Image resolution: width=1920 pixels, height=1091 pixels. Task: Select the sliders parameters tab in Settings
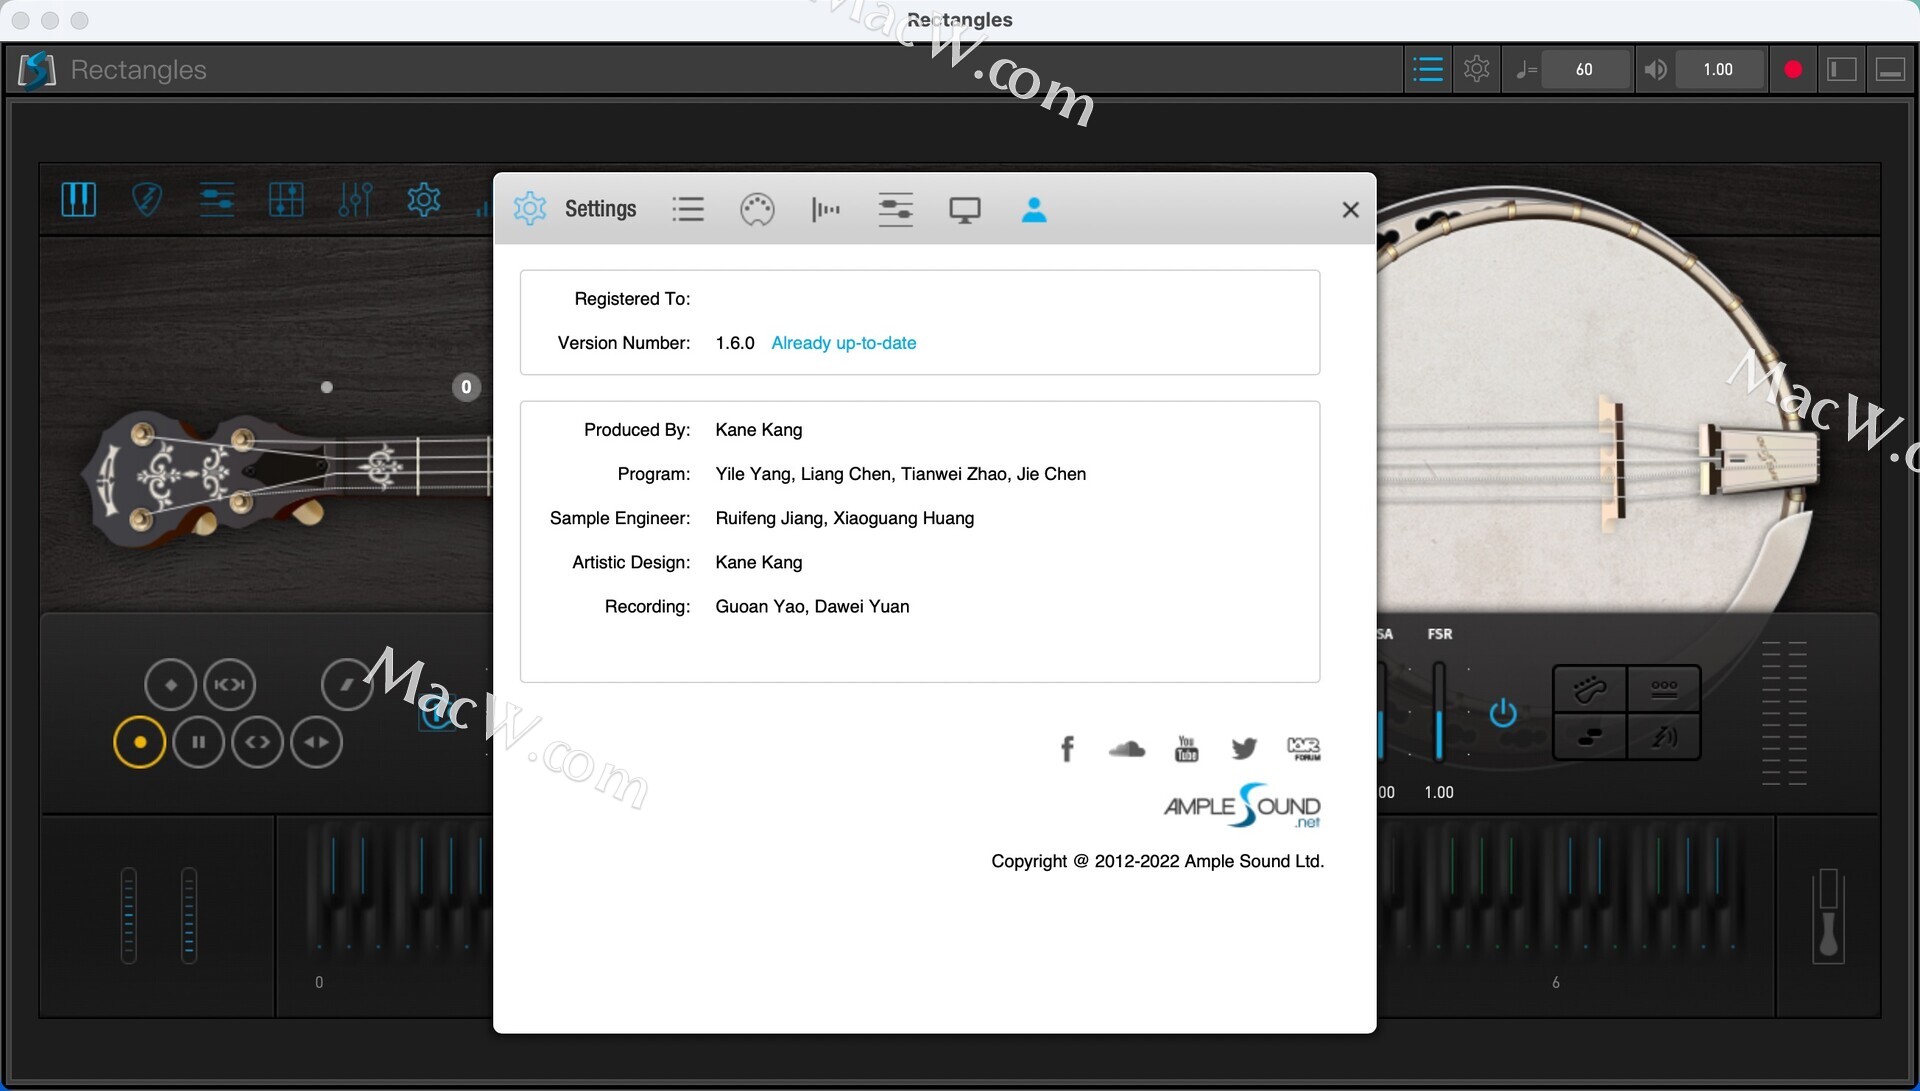(x=895, y=209)
